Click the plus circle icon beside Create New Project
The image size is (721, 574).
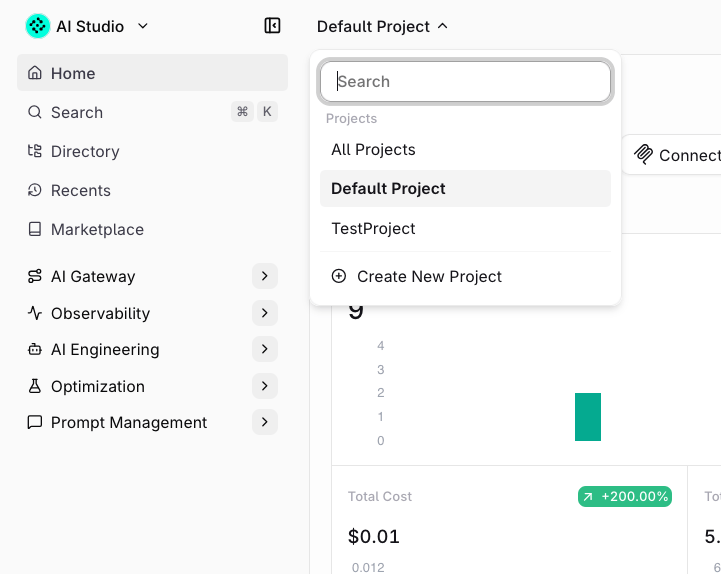(339, 276)
